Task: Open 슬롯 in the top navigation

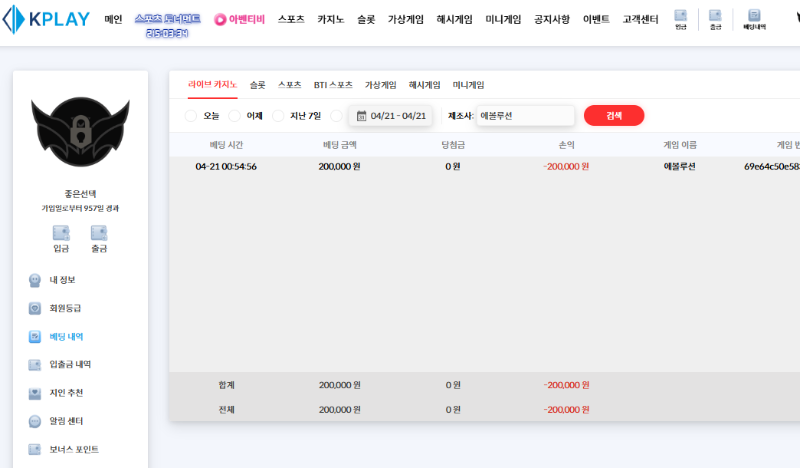Action: point(366,19)
